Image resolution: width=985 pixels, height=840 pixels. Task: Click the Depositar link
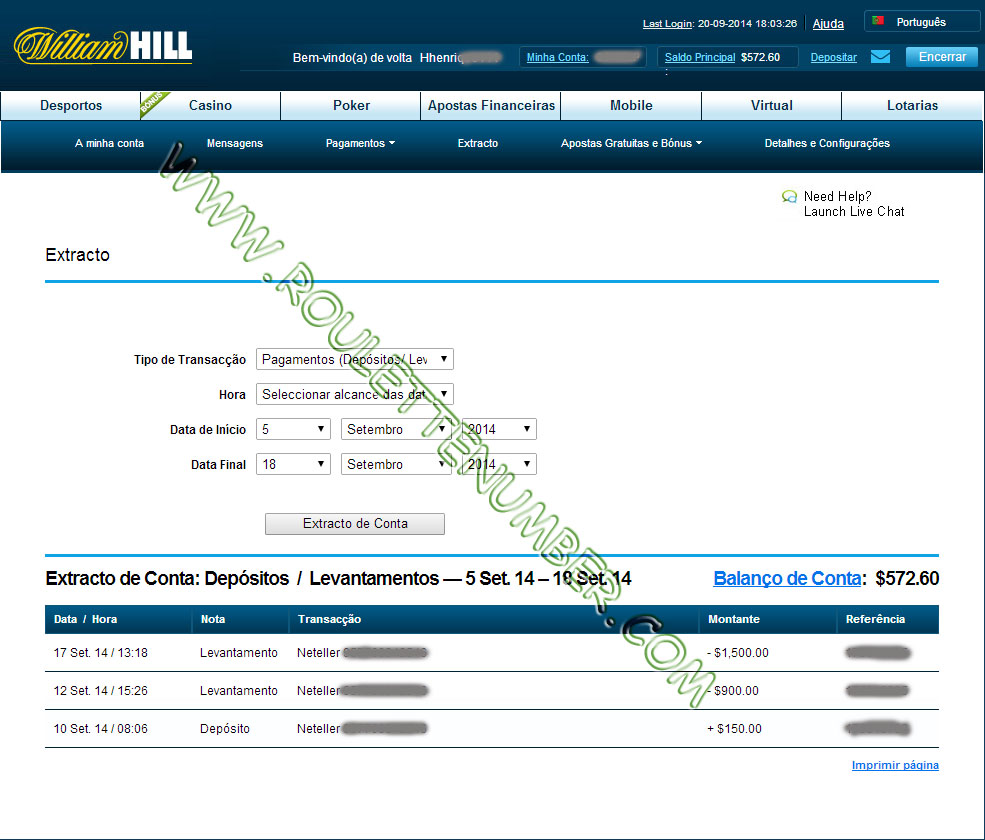coord(834,57)
